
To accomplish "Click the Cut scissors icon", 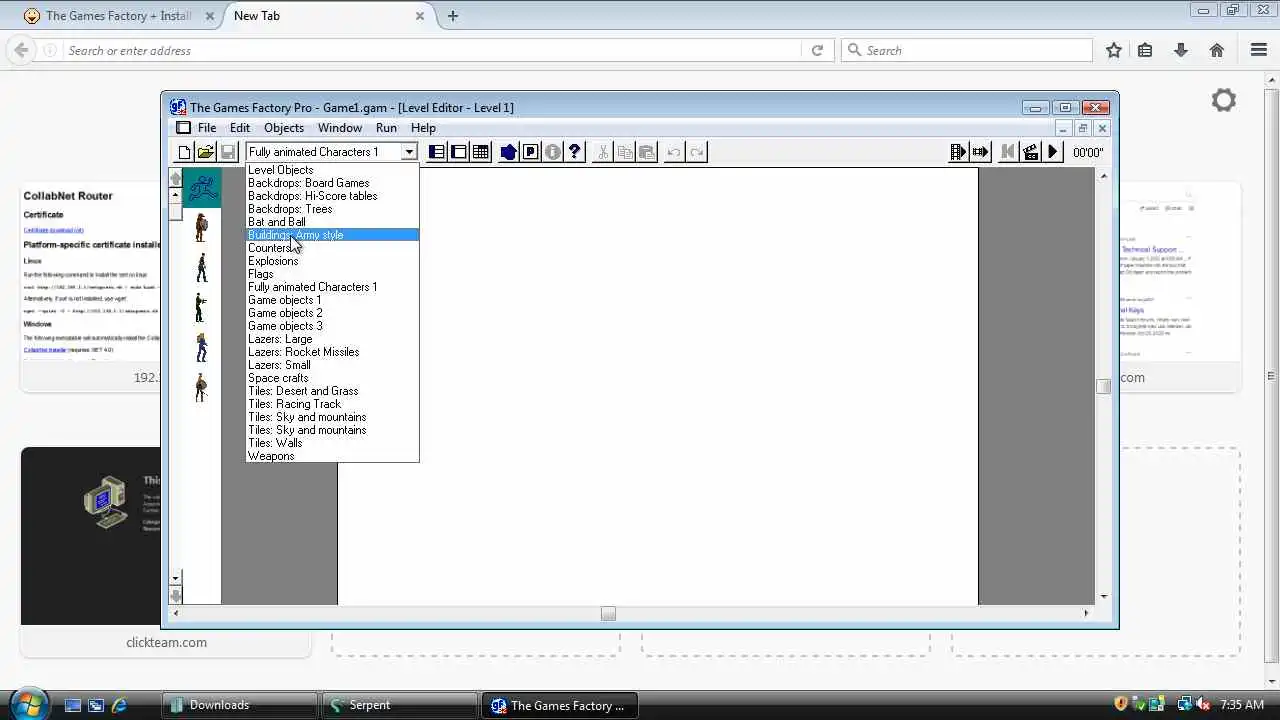I will 603,152.
